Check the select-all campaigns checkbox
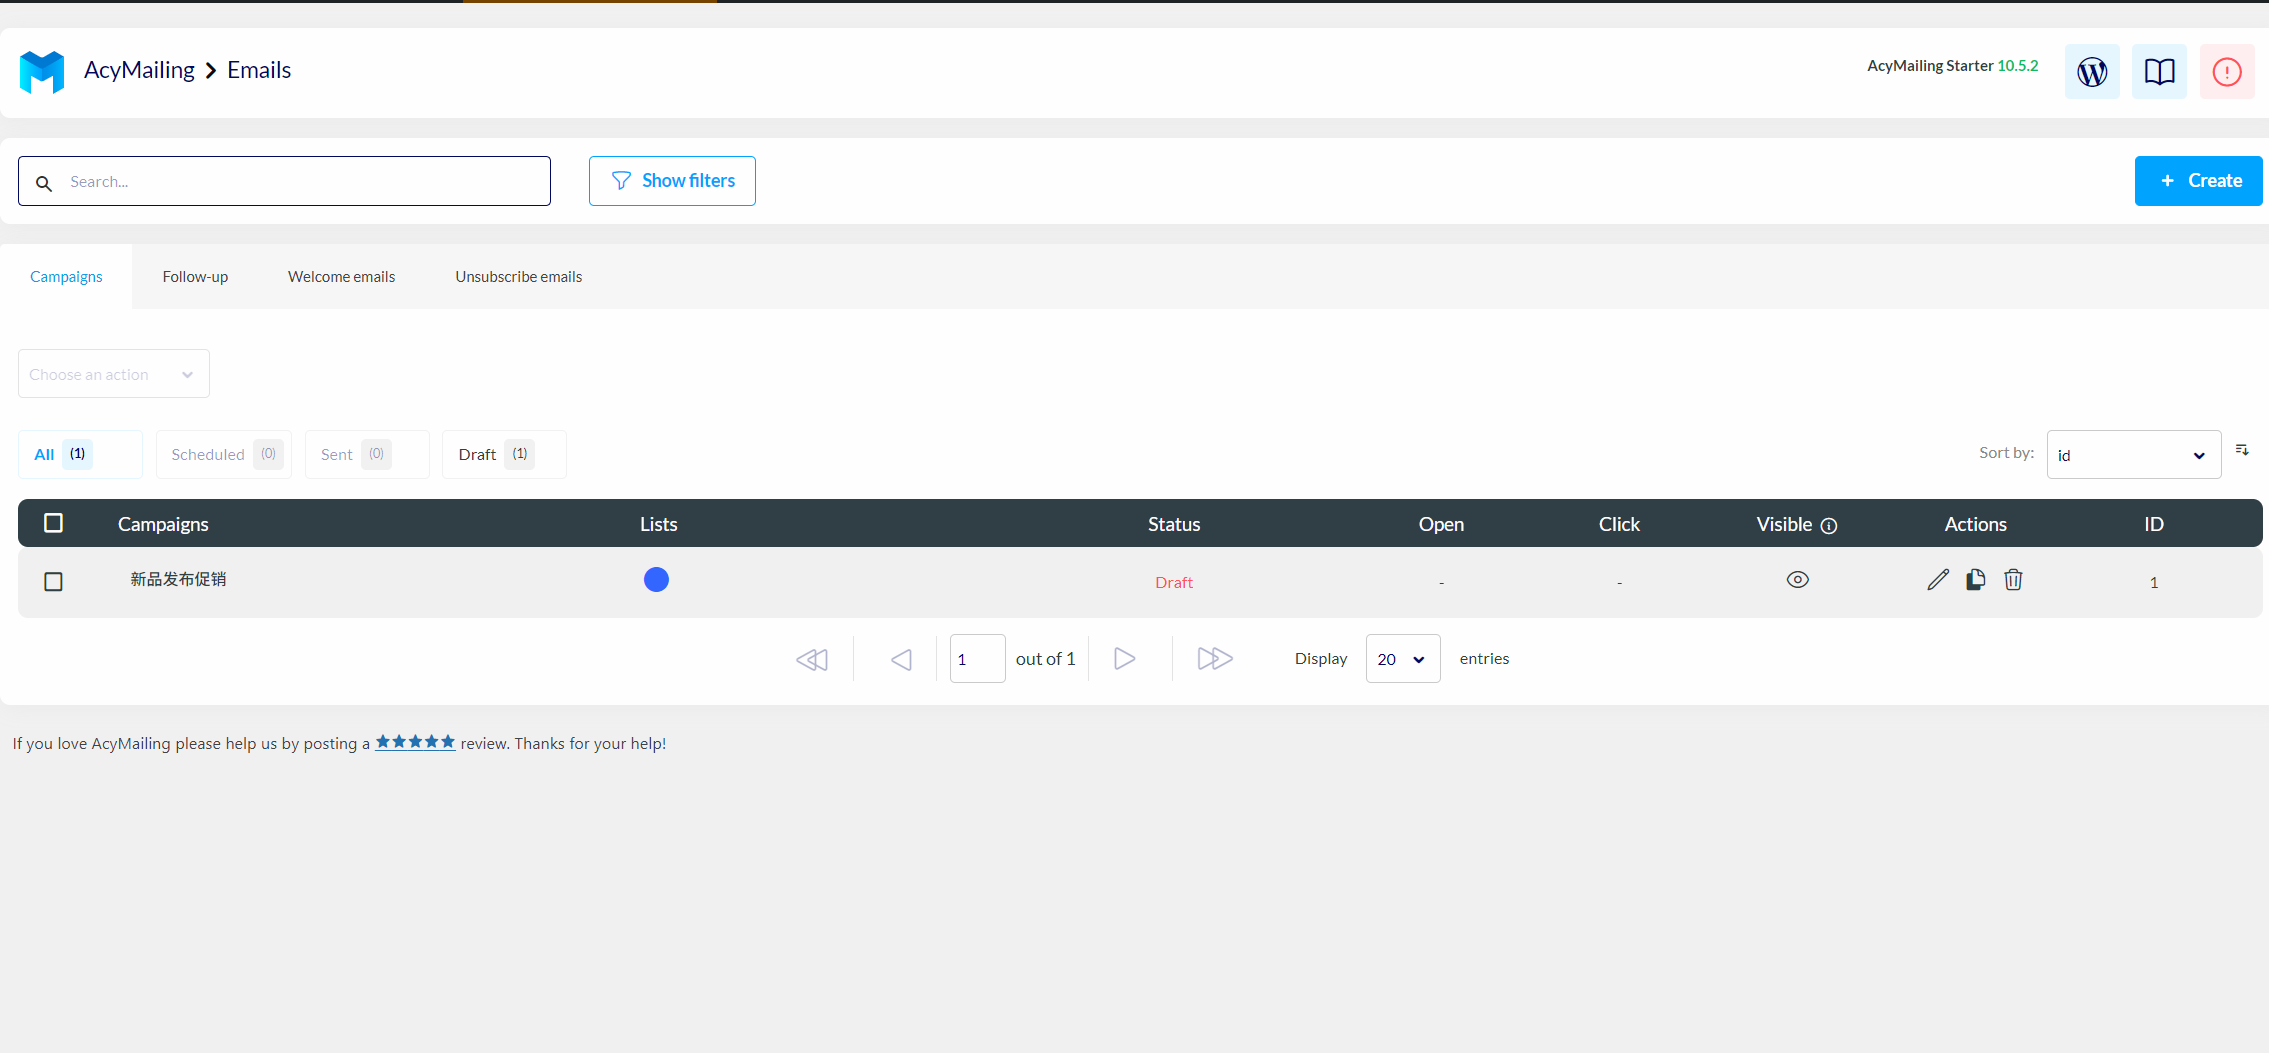 (x=54, y=523)
